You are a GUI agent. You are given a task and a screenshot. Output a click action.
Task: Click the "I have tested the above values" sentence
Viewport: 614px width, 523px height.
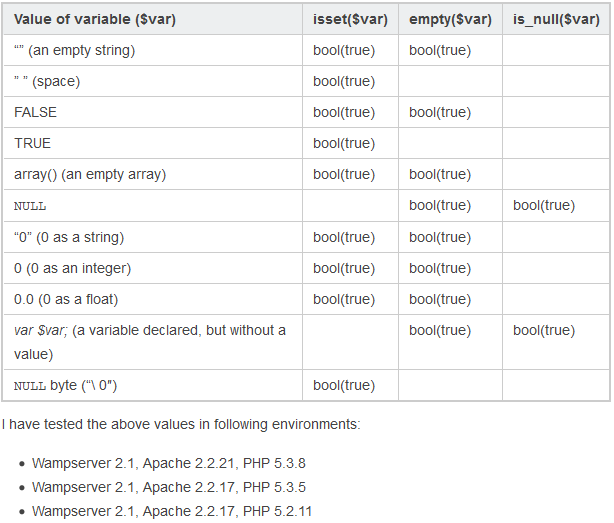click(181, 424)
